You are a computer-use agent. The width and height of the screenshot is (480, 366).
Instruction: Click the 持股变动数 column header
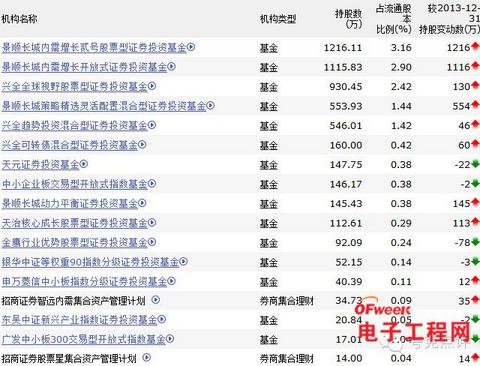click(x=449, y=19)
